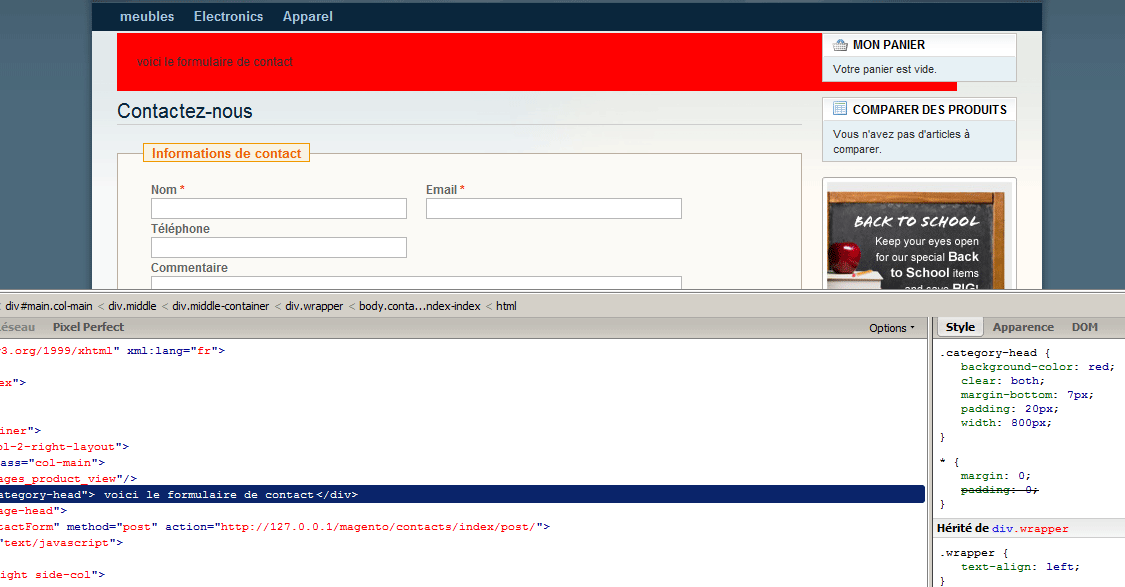Click the 'margin: 0' CSS declaration
Screen dimensions: 1125x587
996,476
